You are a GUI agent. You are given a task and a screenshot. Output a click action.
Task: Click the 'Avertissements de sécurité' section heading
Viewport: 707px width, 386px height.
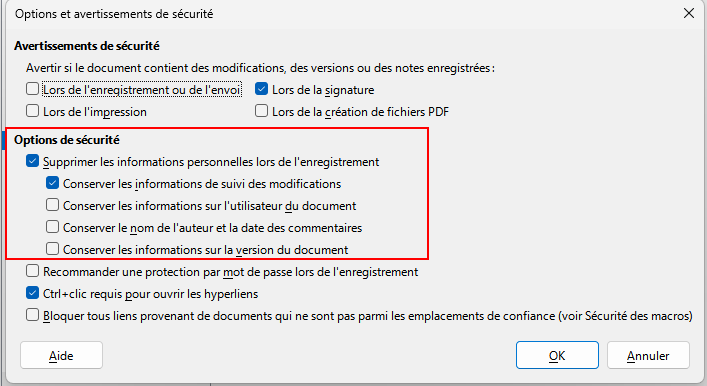point(87,46)
